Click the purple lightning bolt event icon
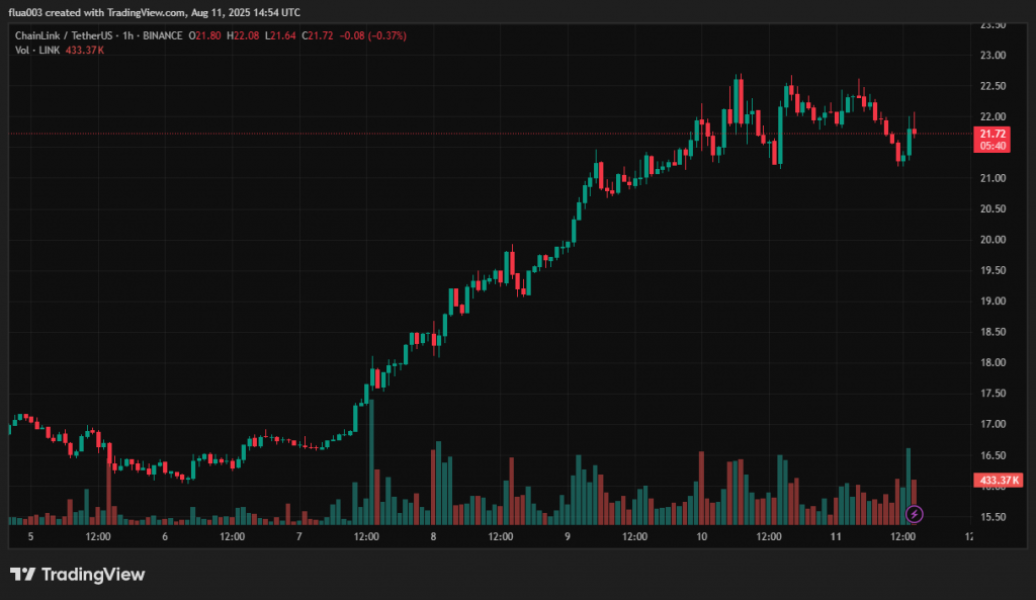Viewport: 1036px width, 600px height. (x=914, y=514)
